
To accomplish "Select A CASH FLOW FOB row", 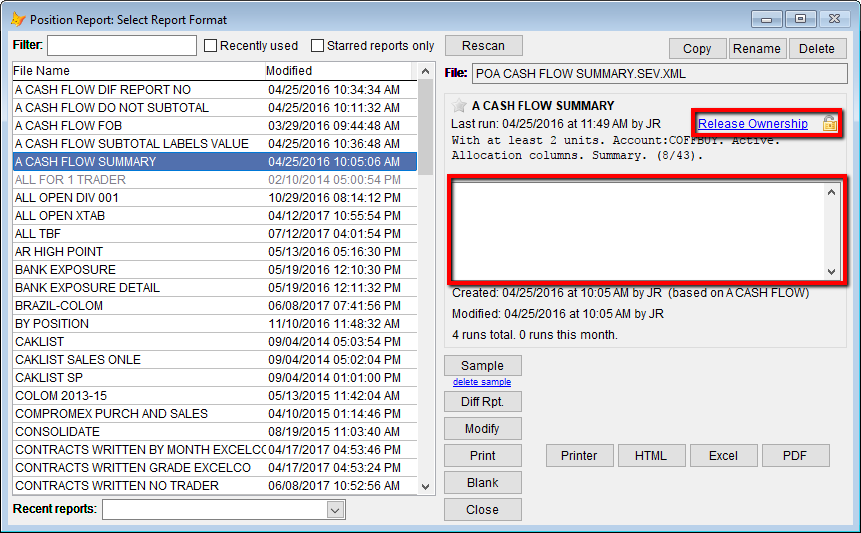I will pyautogui.click(x=215, y=126).
